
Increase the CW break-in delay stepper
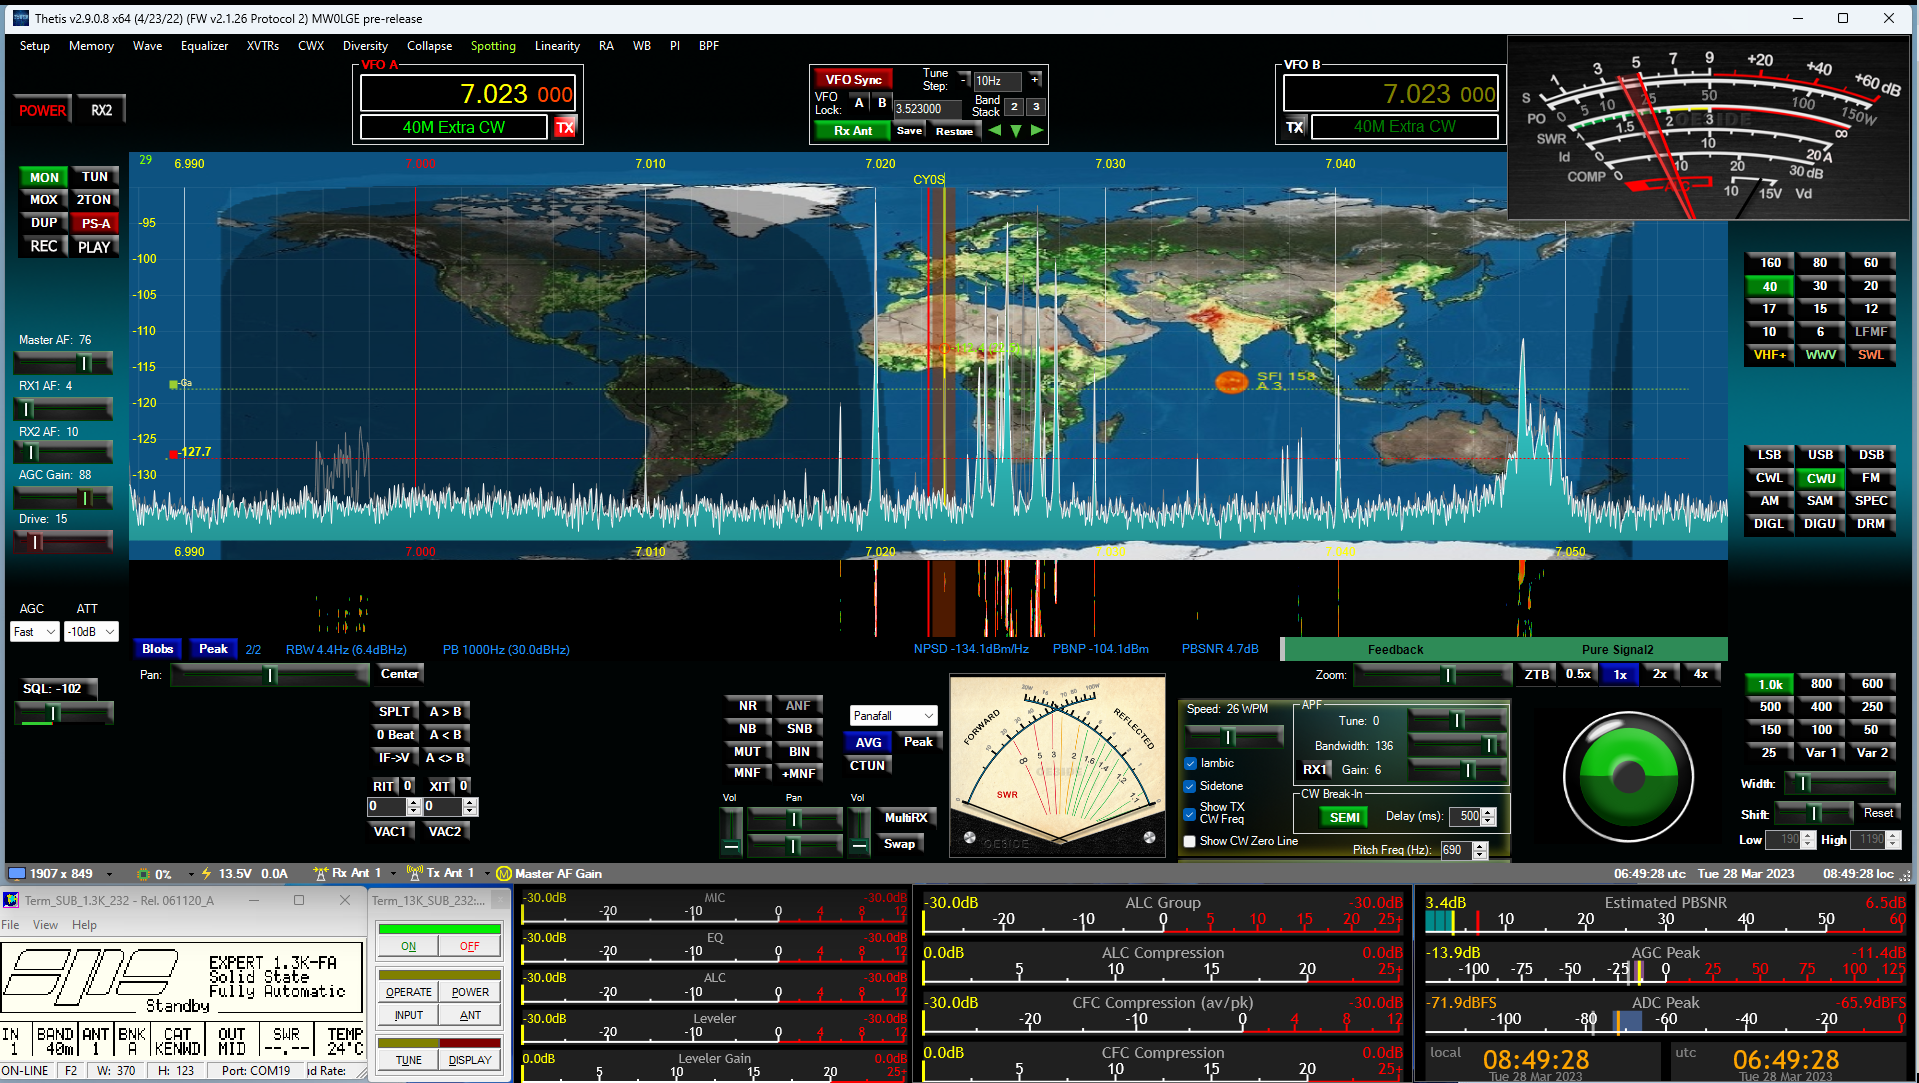click(1489, 812)
